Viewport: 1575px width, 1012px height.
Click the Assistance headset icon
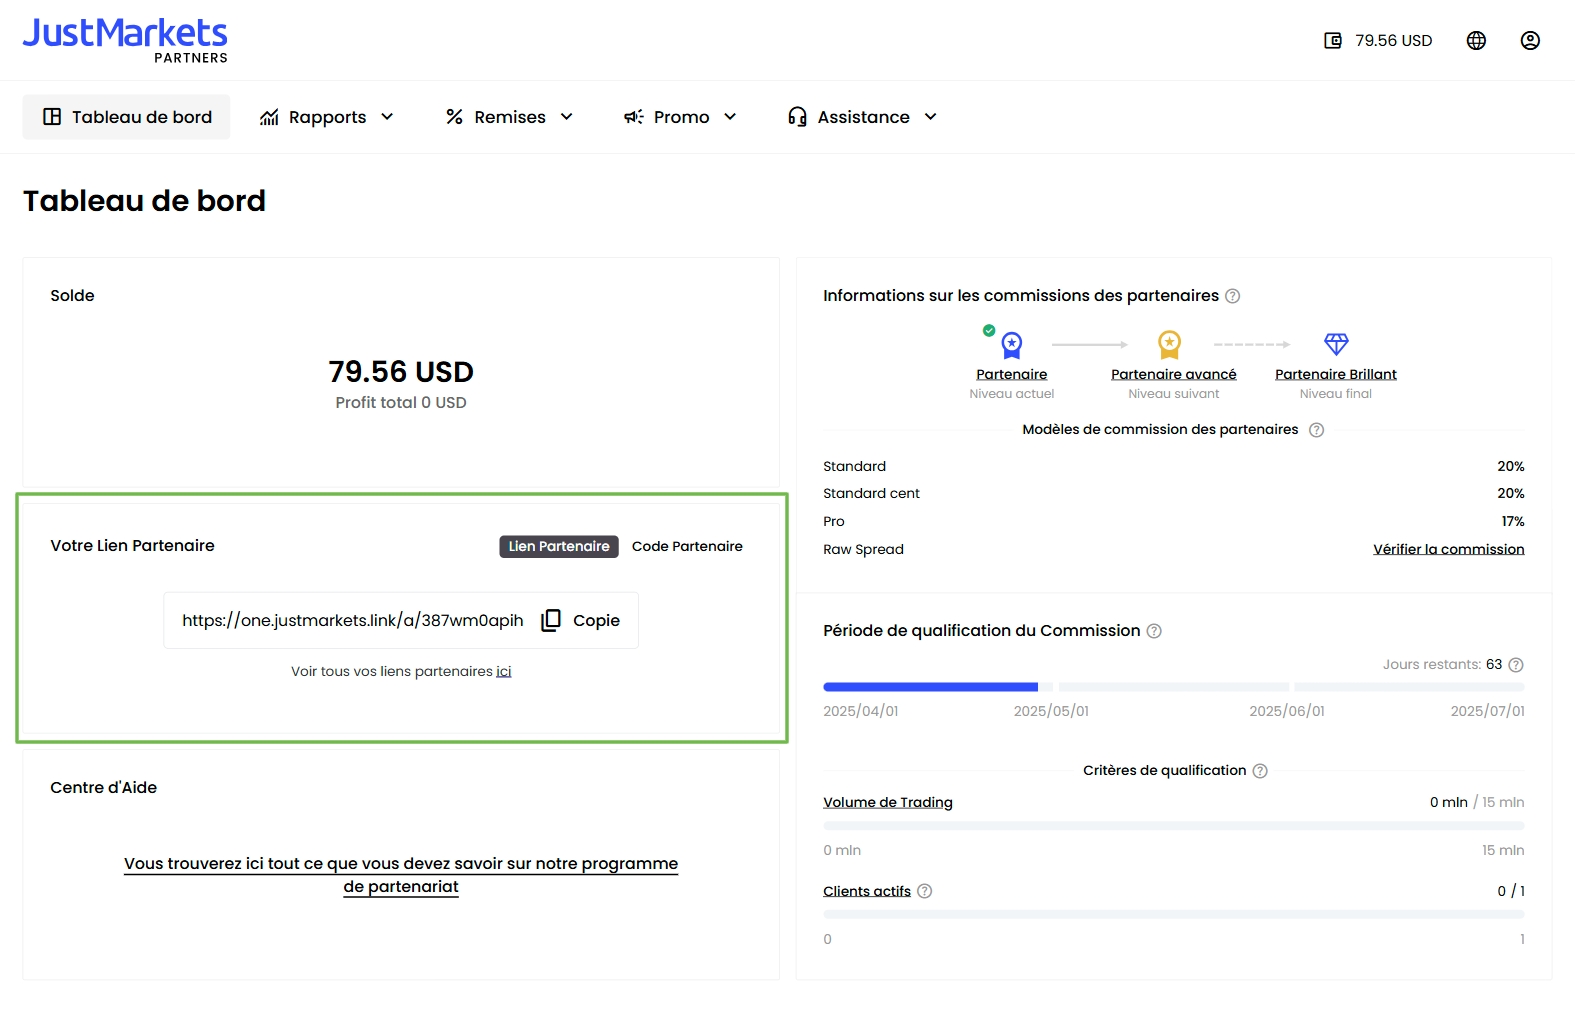point(797,117)
